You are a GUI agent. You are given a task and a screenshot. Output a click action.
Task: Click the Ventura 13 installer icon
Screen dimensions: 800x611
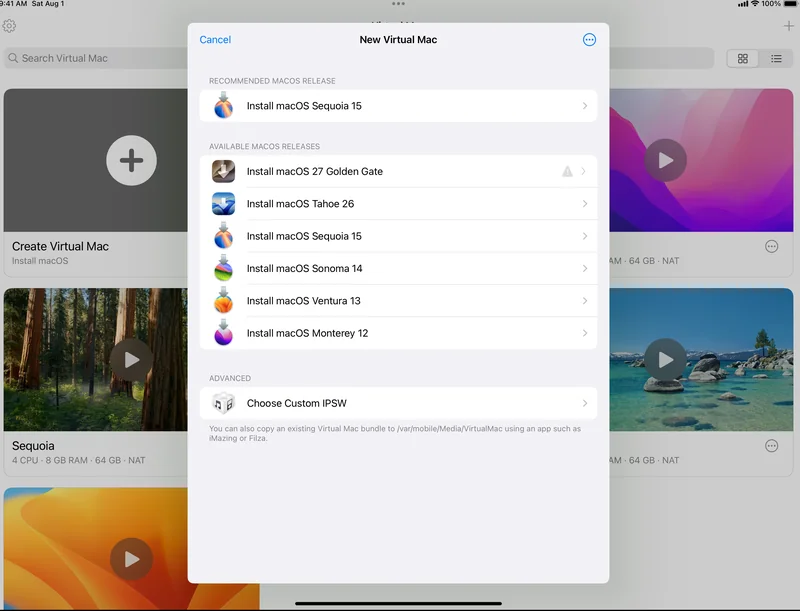click(223, 300)
